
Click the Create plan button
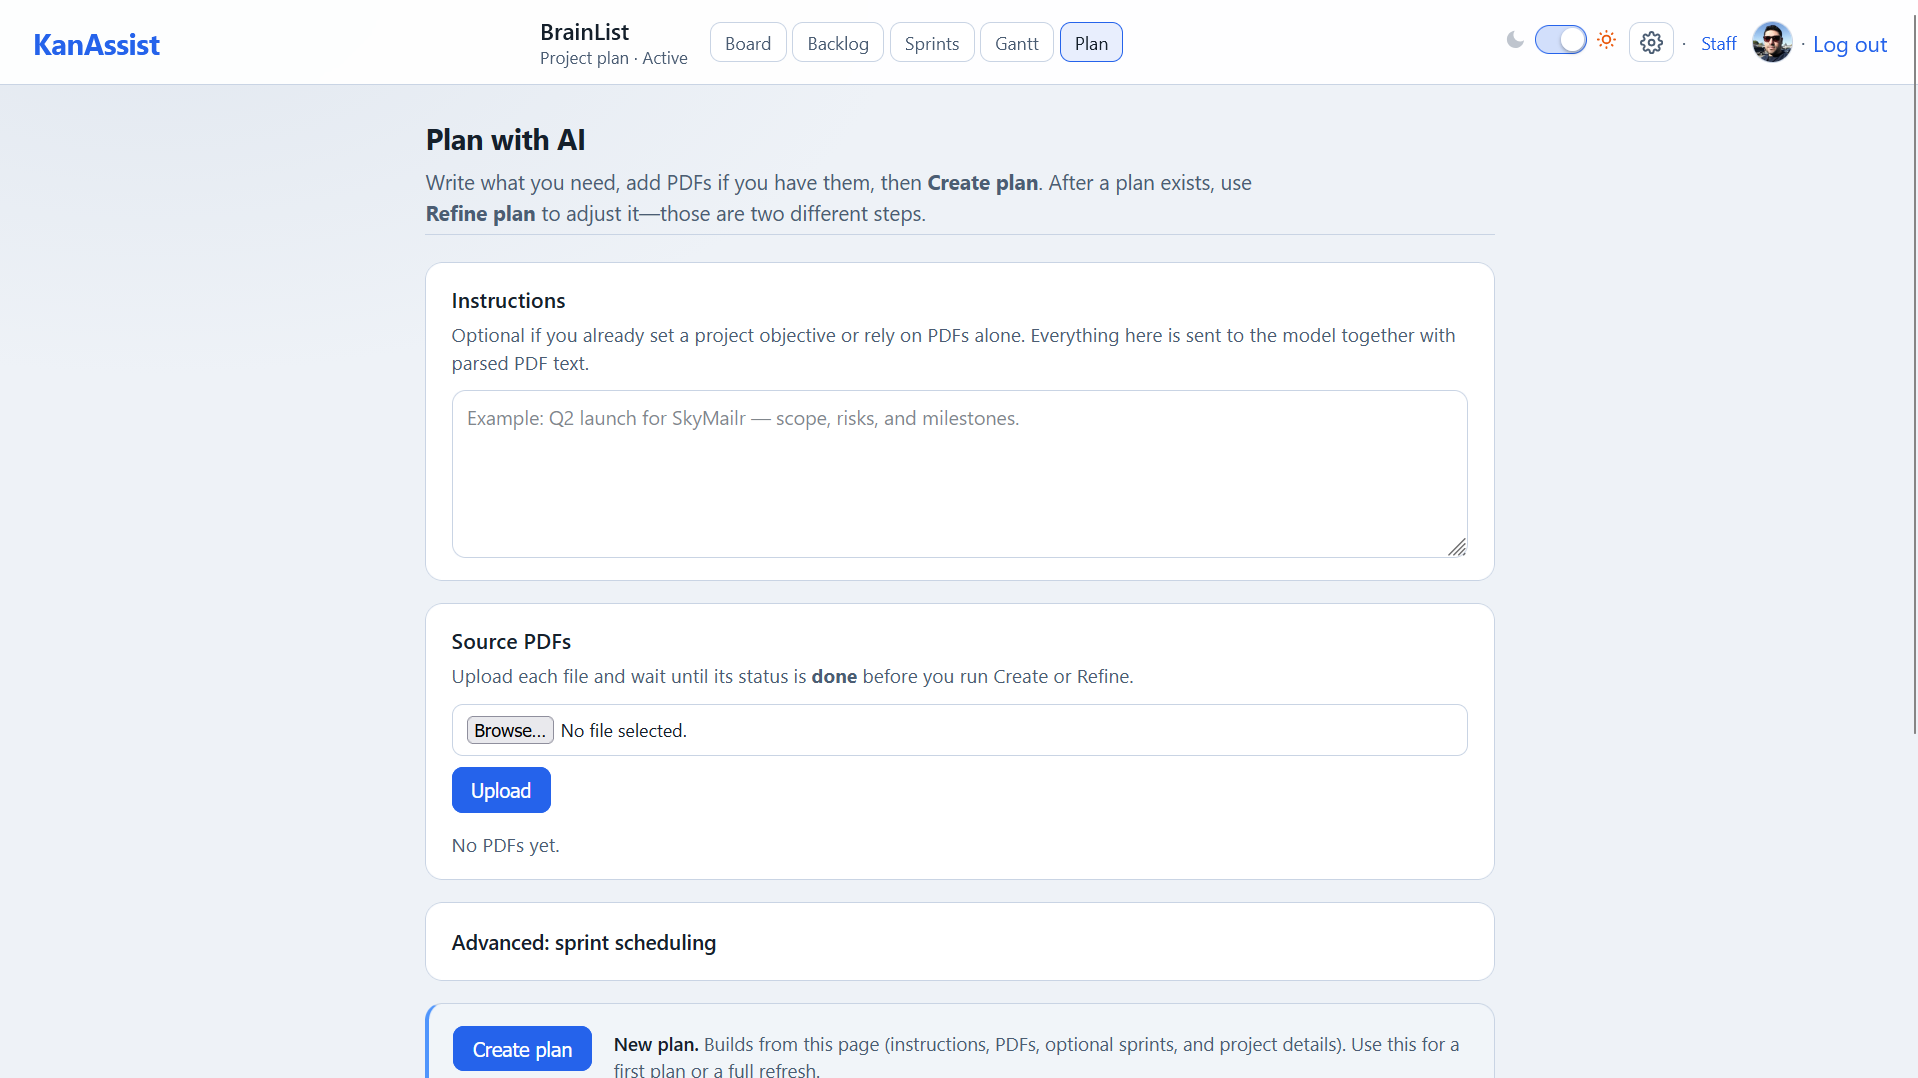tap(522, 1049)
